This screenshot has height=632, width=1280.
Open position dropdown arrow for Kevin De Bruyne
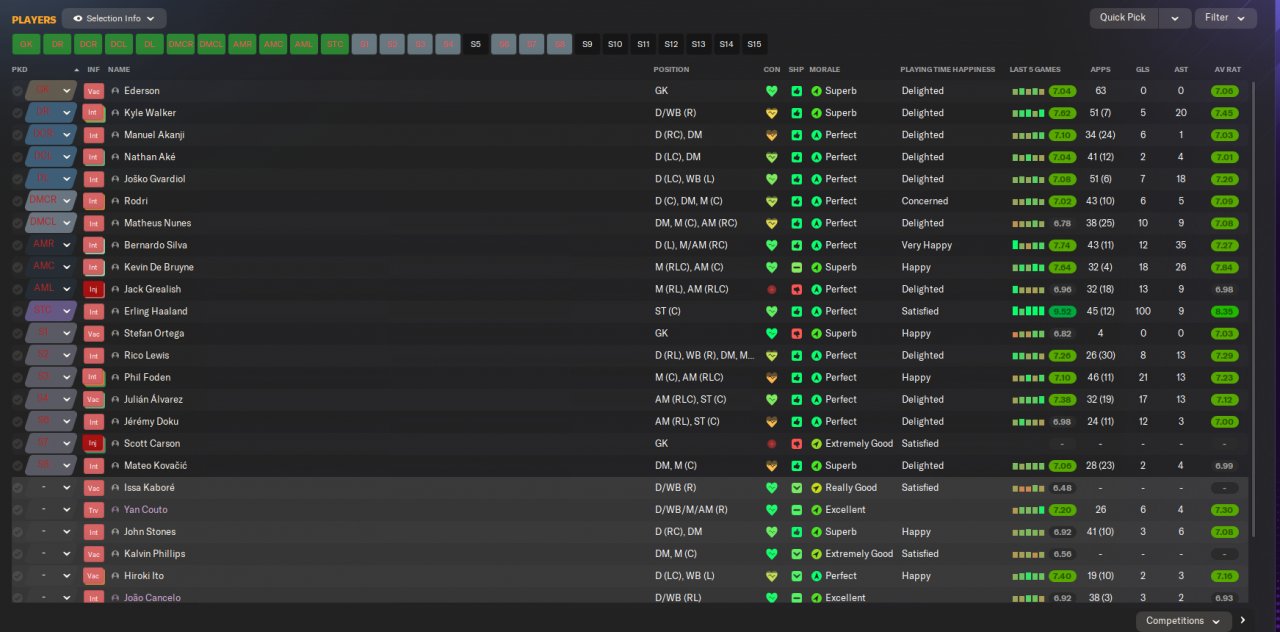[67, 267]
